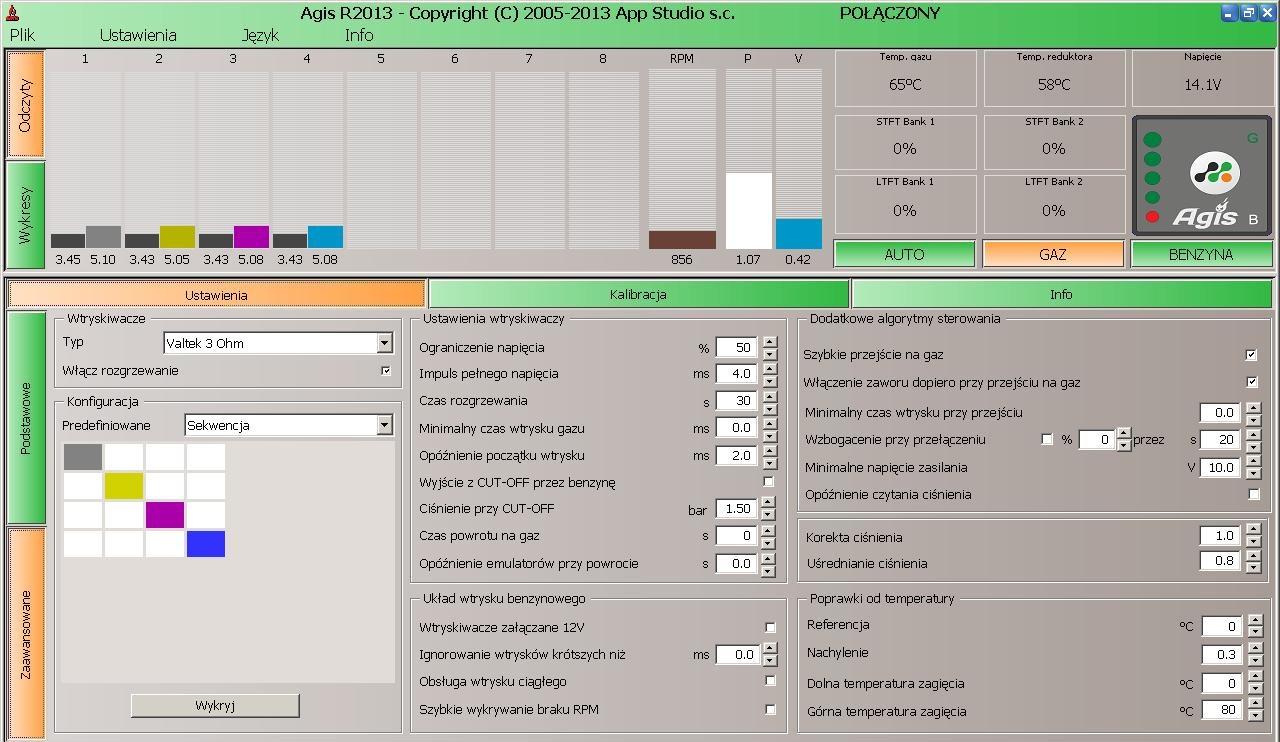Viewport: 1280px width, 742px height.
Task: Enable Wzbogacenie przy przełączeniu checkbox
Action: click(x=1047, y=440)
